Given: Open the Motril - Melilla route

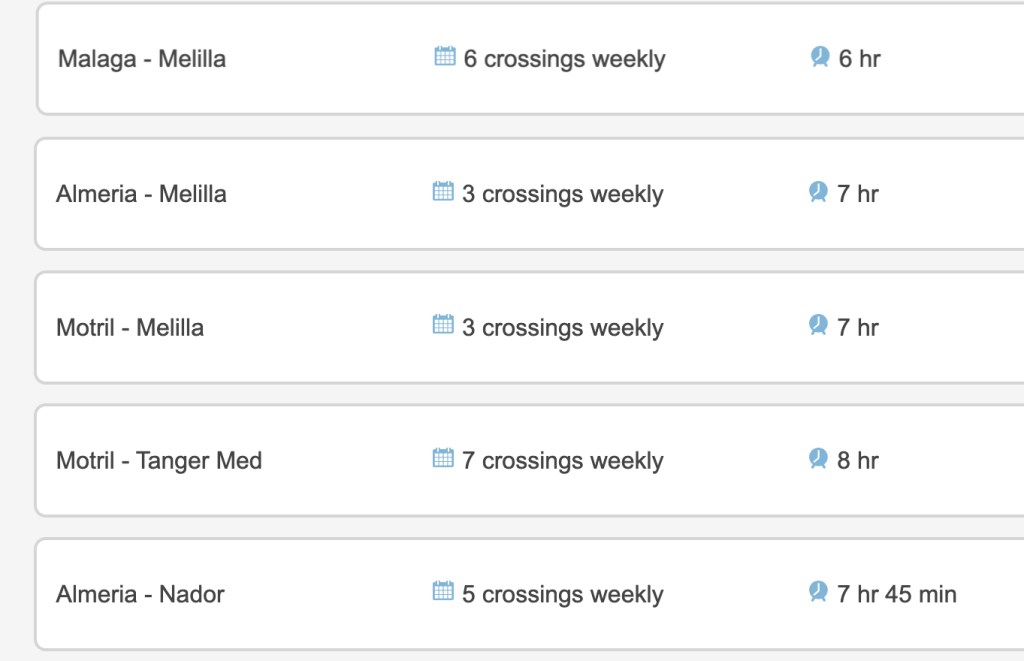Looking at the screenshot, I should (130, 328).
